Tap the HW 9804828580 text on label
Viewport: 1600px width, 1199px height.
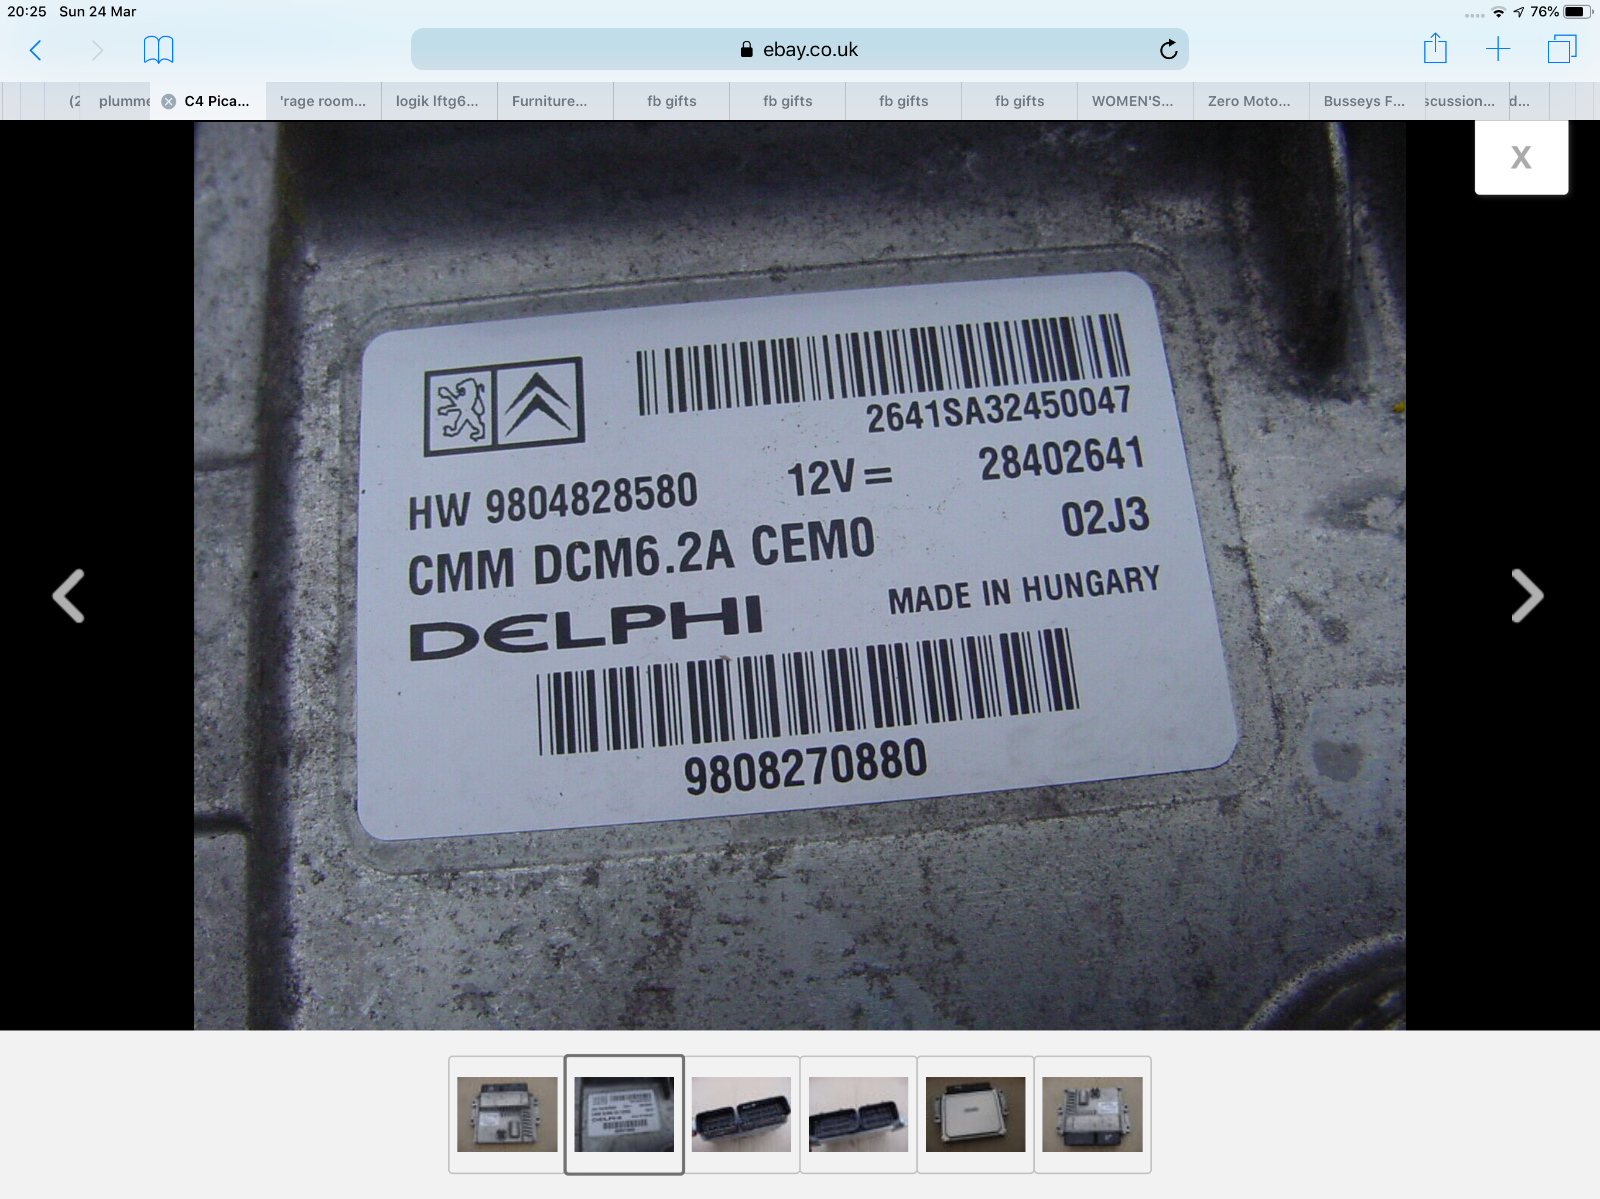point(552,503)
